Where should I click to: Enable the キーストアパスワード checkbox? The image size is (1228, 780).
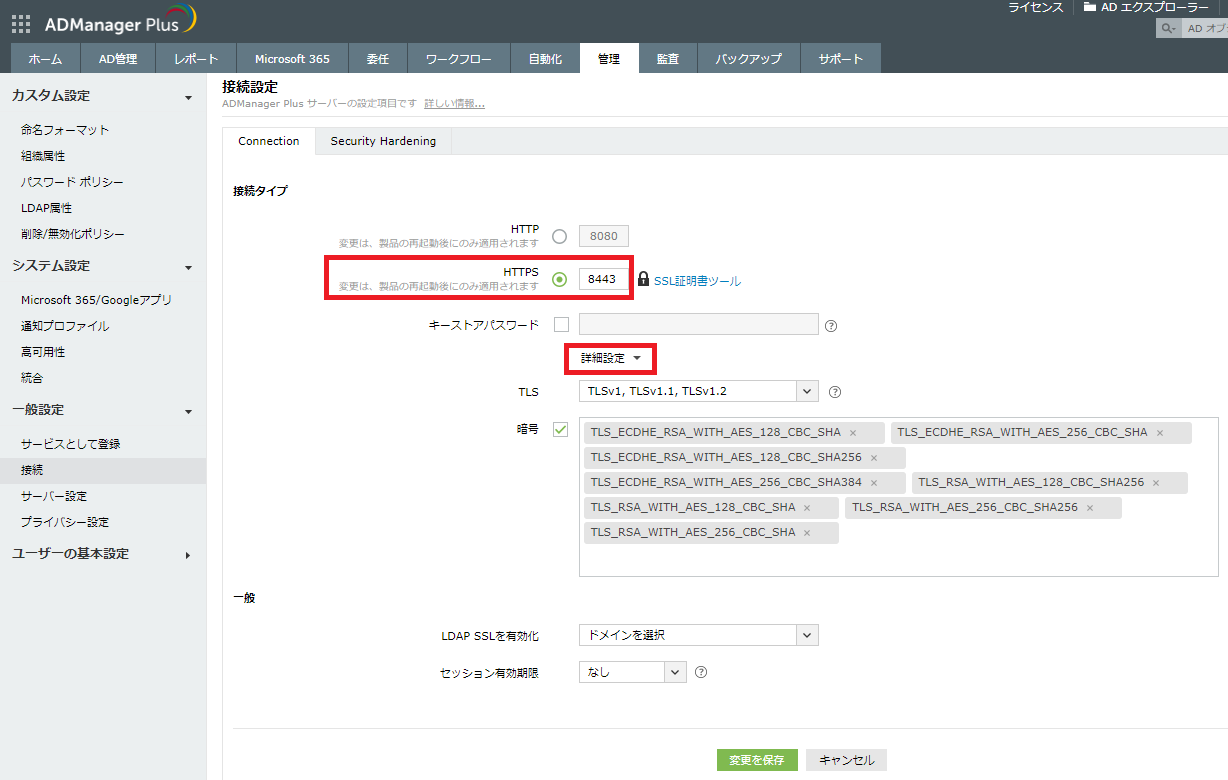(x=560, y=324)
